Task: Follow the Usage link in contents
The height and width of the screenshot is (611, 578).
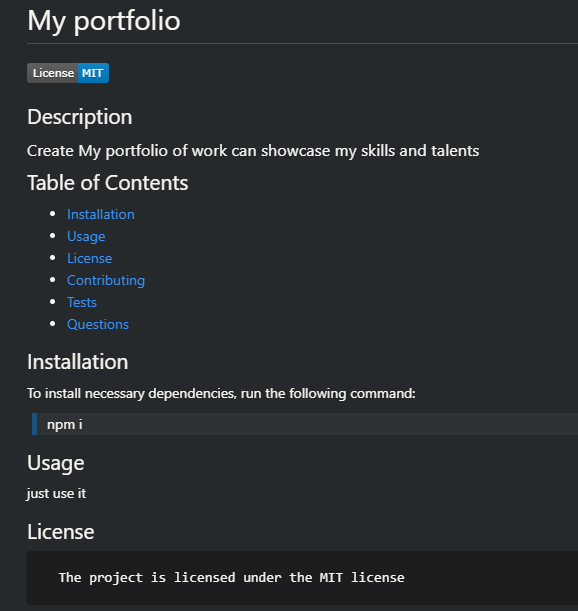Action: pyautogui.click(x=86, y=237)
